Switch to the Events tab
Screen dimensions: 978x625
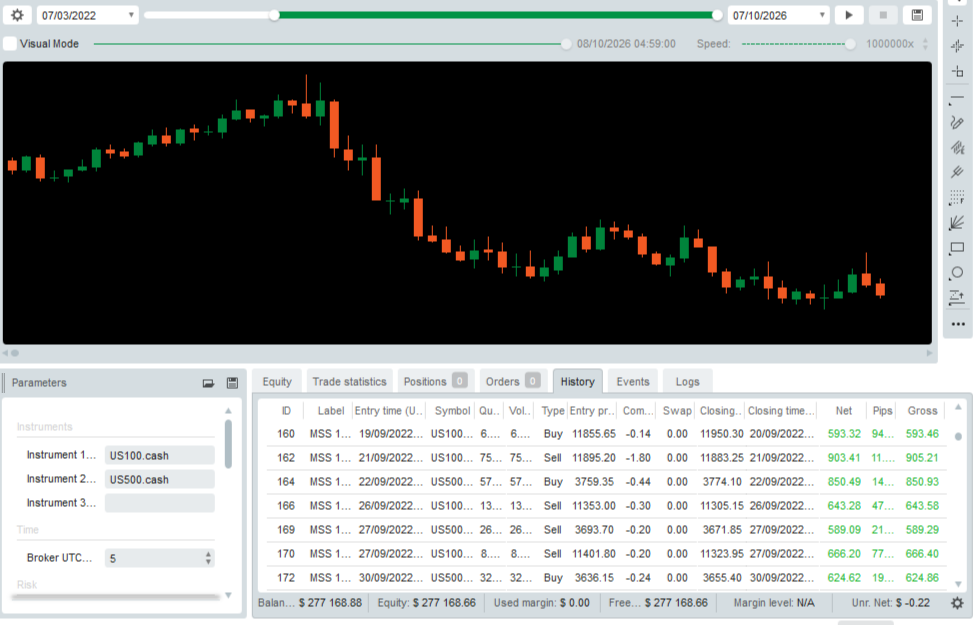633,382
